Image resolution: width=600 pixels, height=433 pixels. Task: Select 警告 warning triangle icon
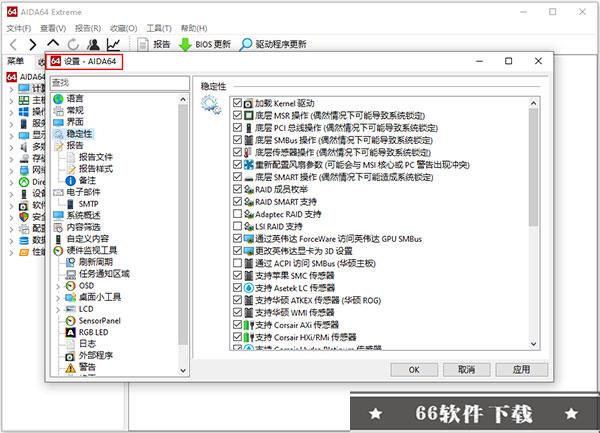[x=70, y=368]
